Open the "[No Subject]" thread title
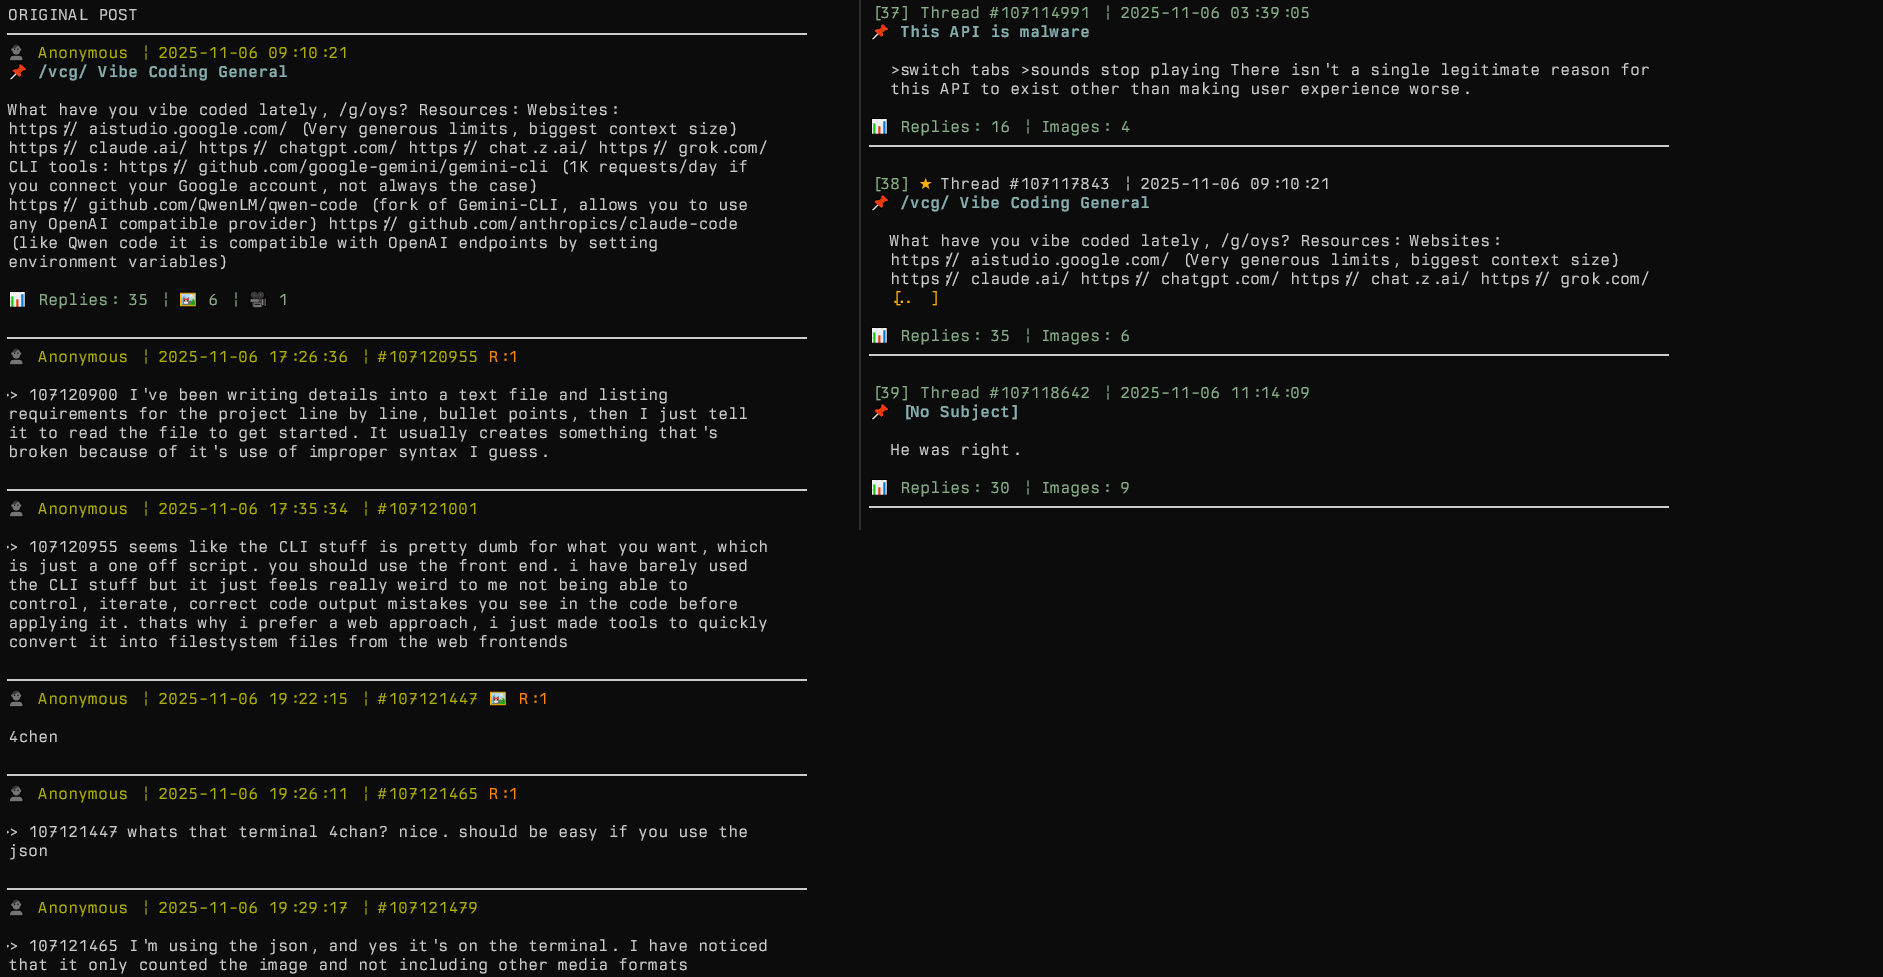1883x977 pixels. coord(962,412)
